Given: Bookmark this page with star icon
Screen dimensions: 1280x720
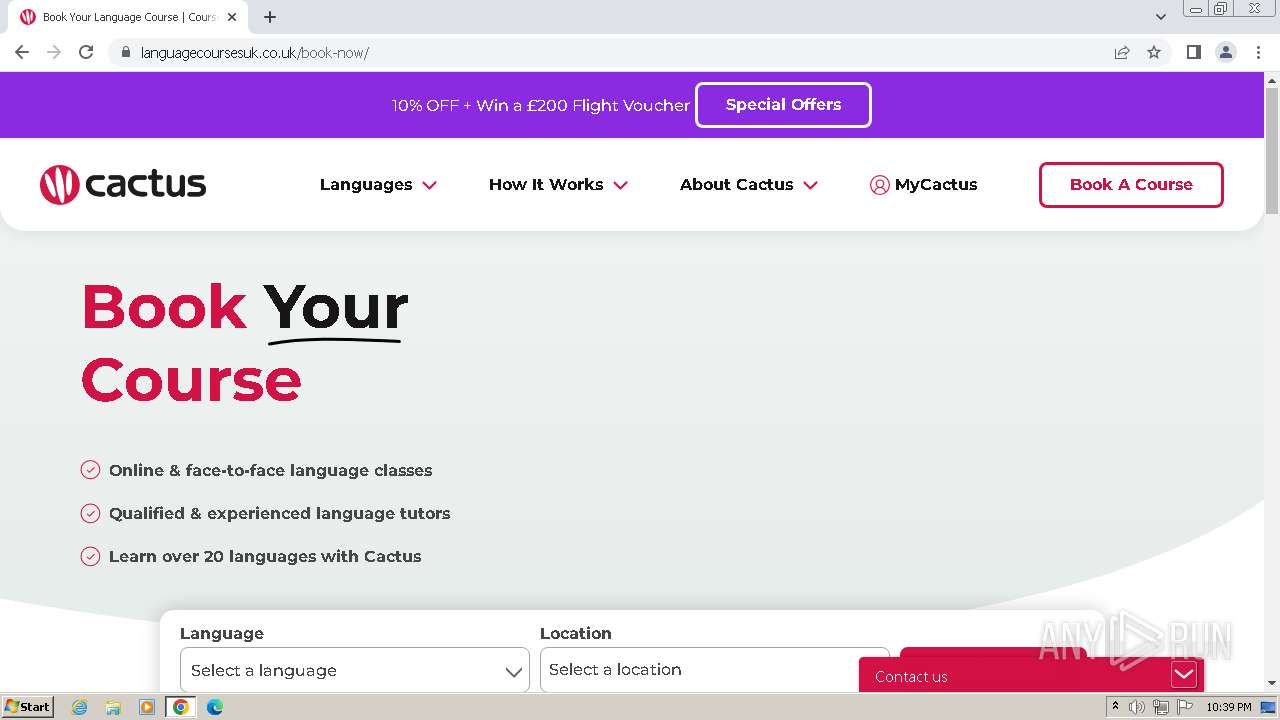Looking at the screenshot, I should (x=1154, y=52).
